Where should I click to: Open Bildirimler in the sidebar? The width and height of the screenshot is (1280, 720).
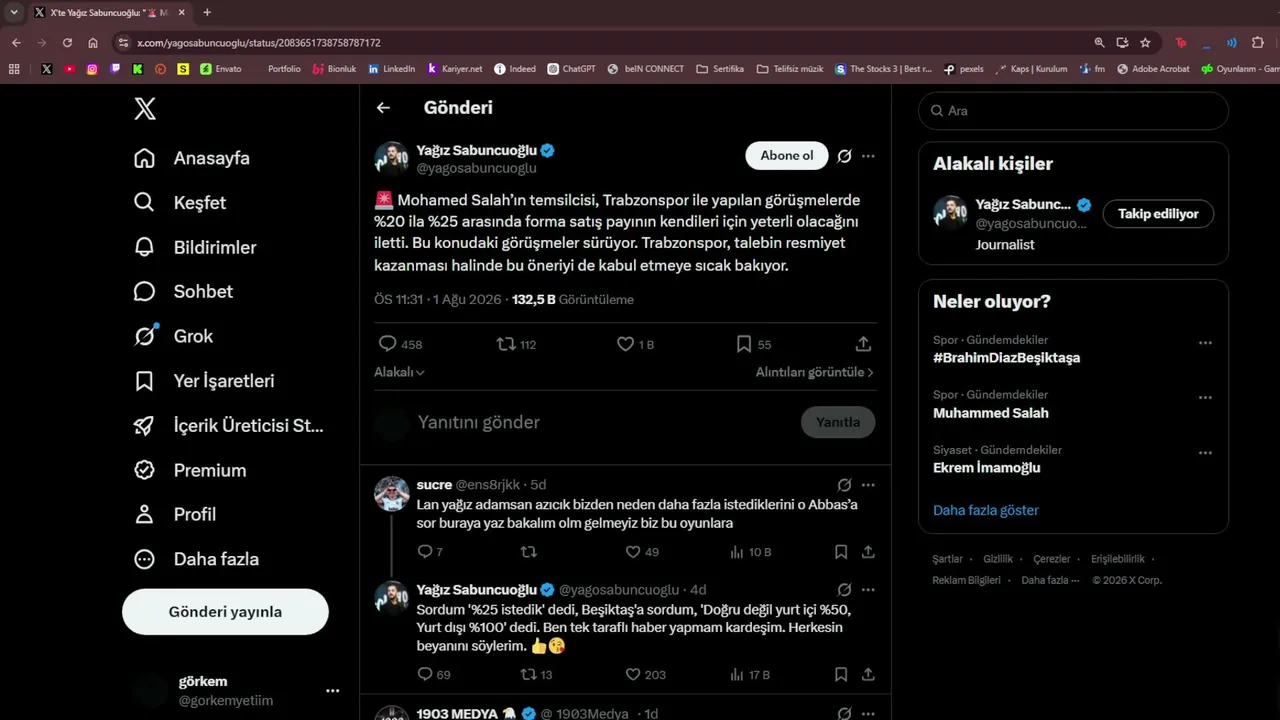click(x=194, y=247)
